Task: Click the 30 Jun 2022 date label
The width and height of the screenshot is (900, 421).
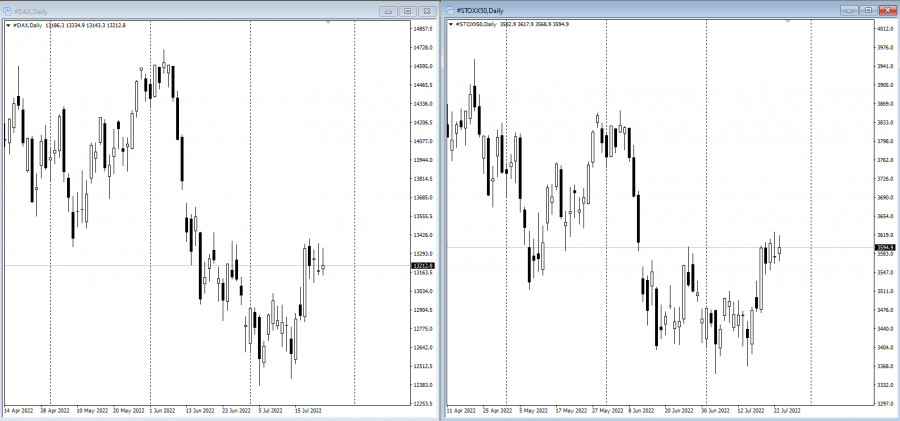Action: click(x=716, y=411)
